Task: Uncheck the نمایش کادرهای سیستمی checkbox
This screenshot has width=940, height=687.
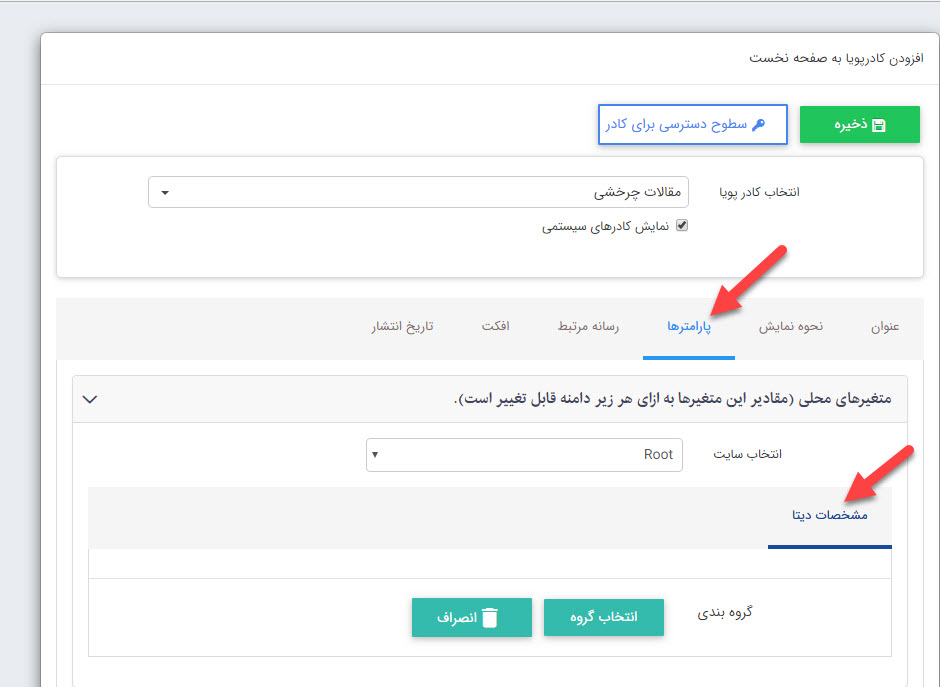Action: [x=681, y=226]
